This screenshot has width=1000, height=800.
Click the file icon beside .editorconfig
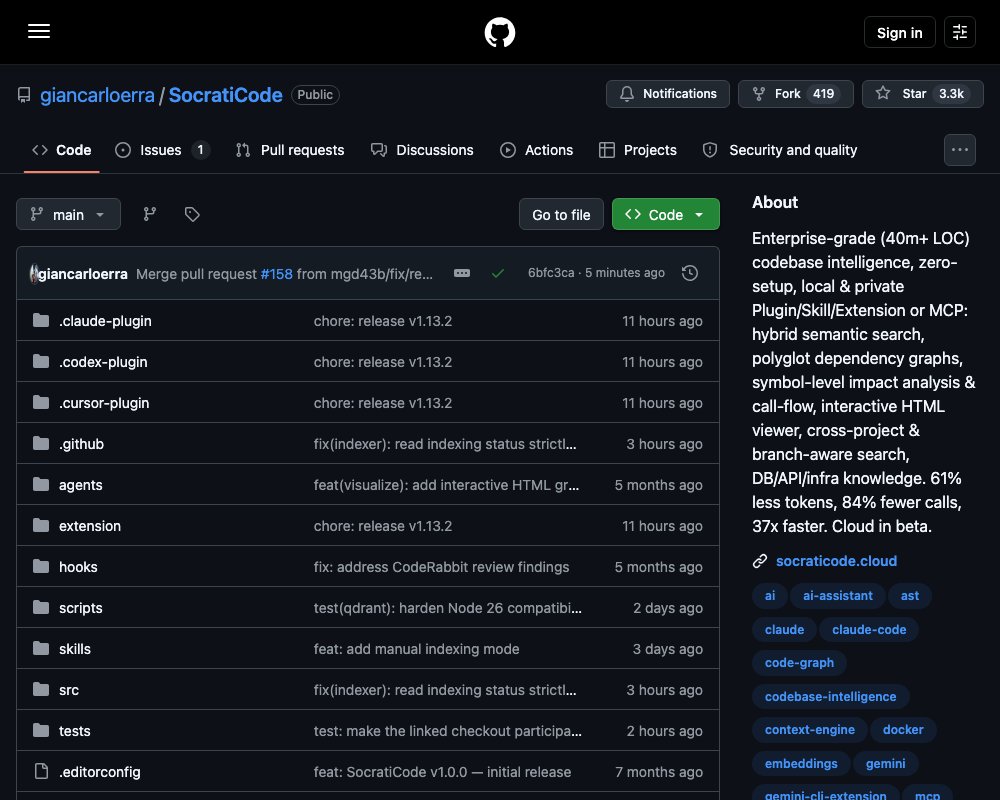(41, 771)
